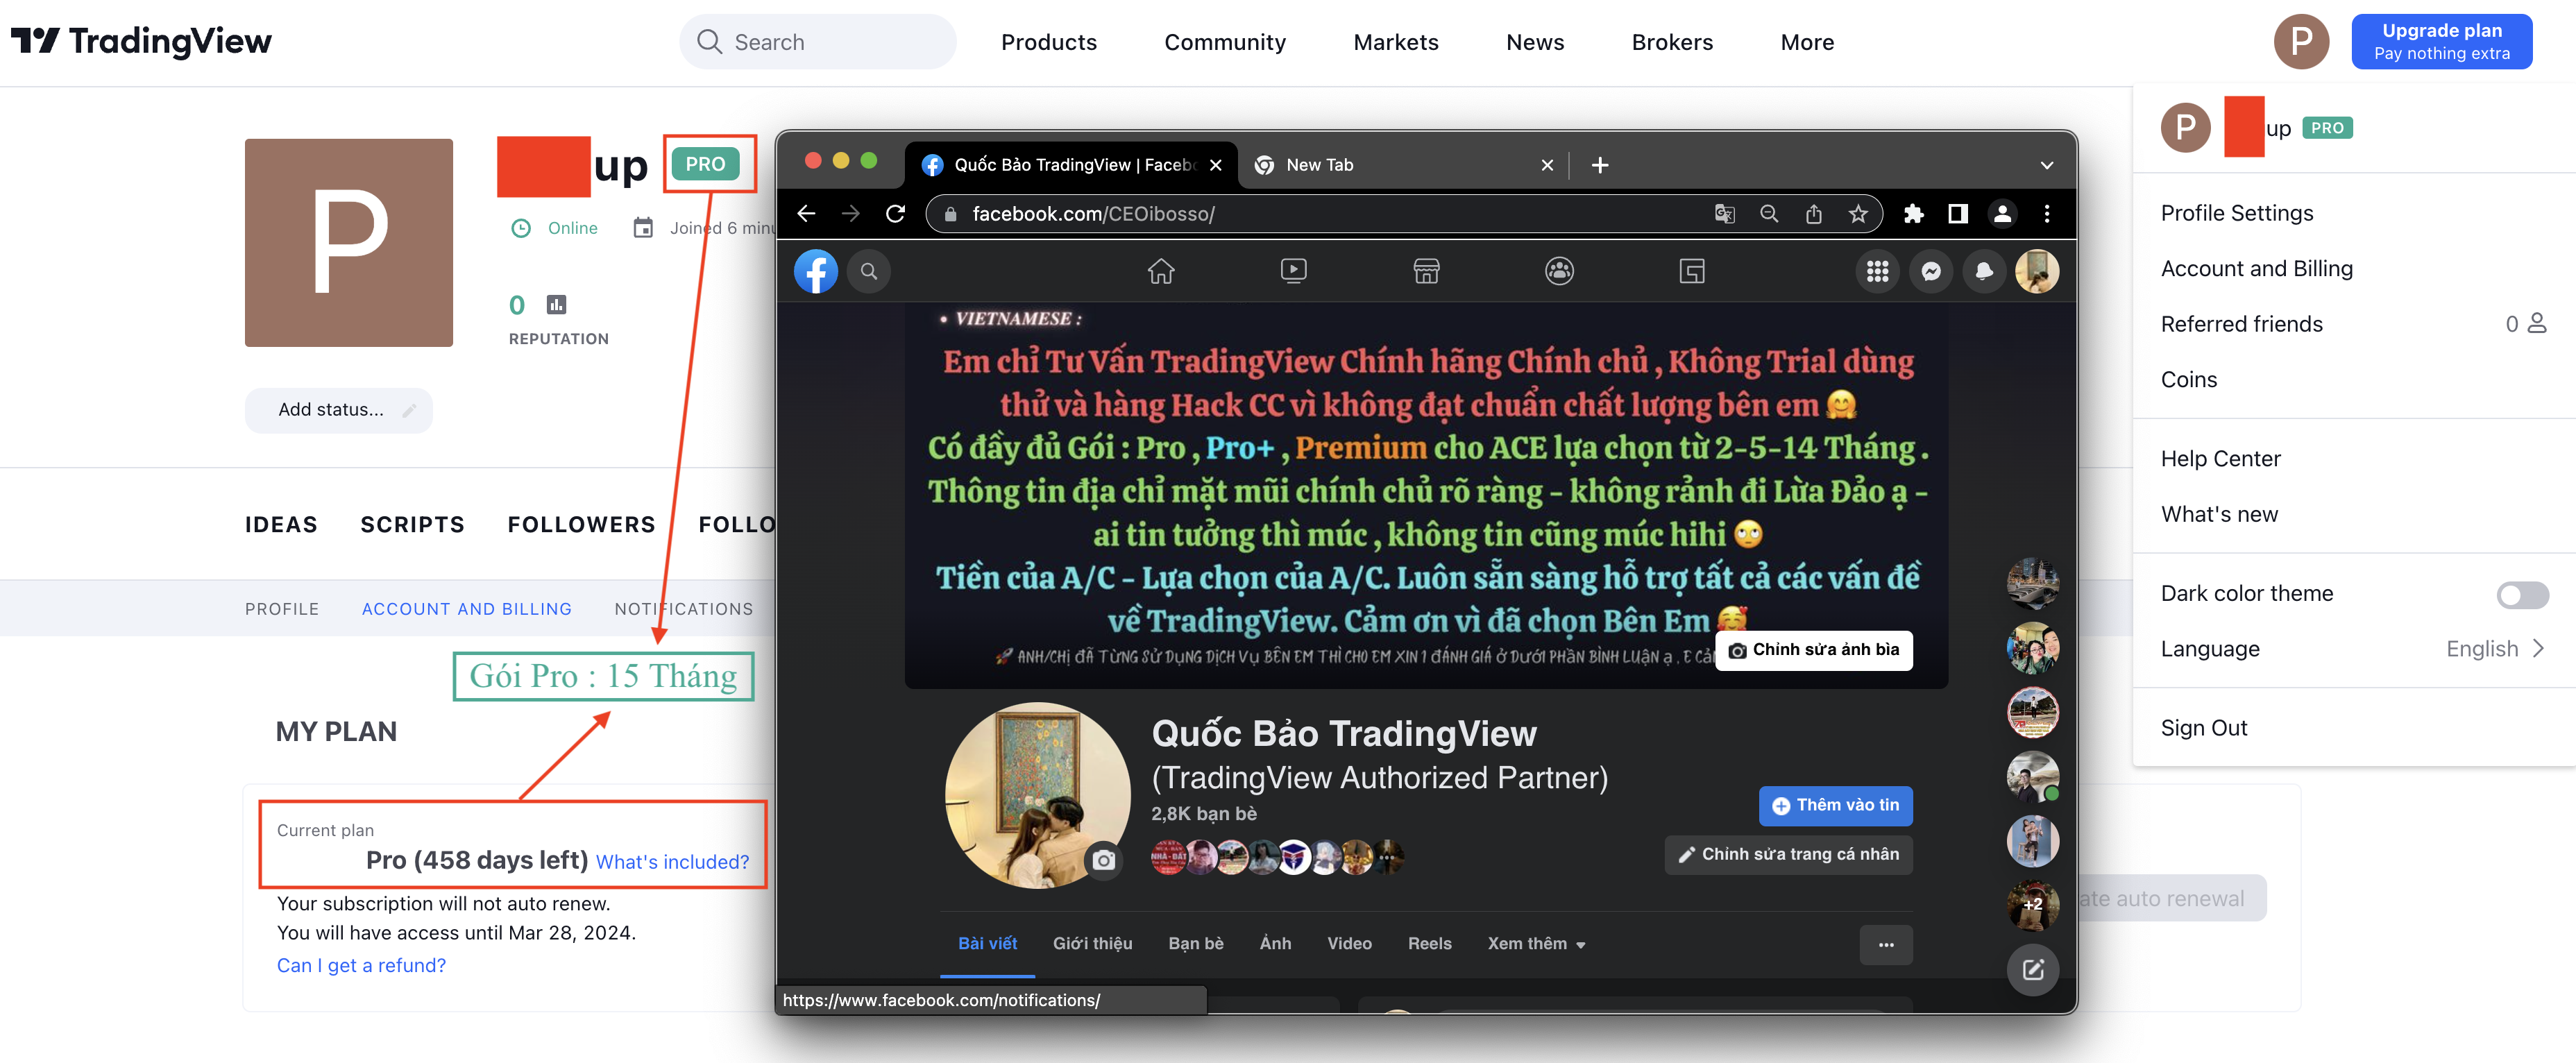Click Can I get a refund link
Screen dimensions: 2576x1063
tap(363, 964)
